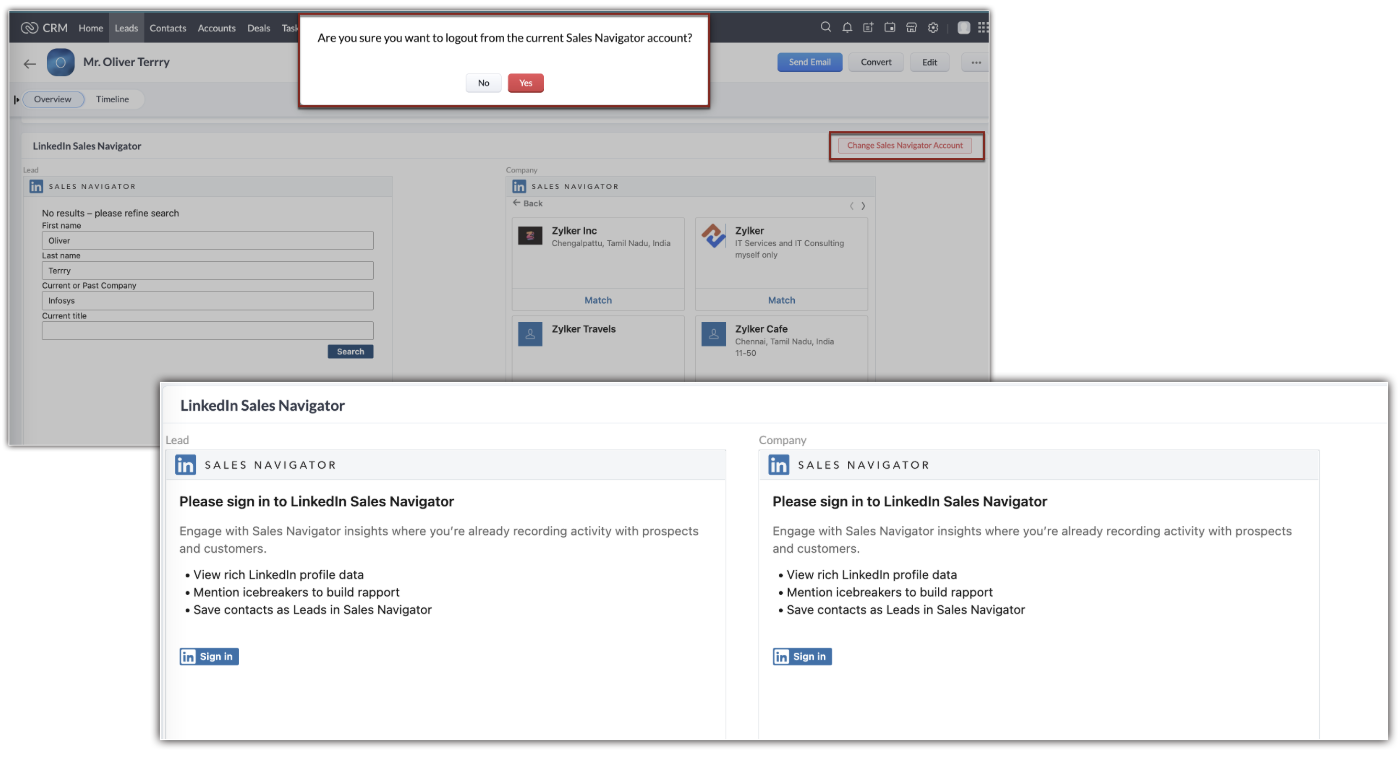The height and width of the screenshot is (760, 1398).
Task: Click the First name field with Oliver
Action: click(208, 241)
